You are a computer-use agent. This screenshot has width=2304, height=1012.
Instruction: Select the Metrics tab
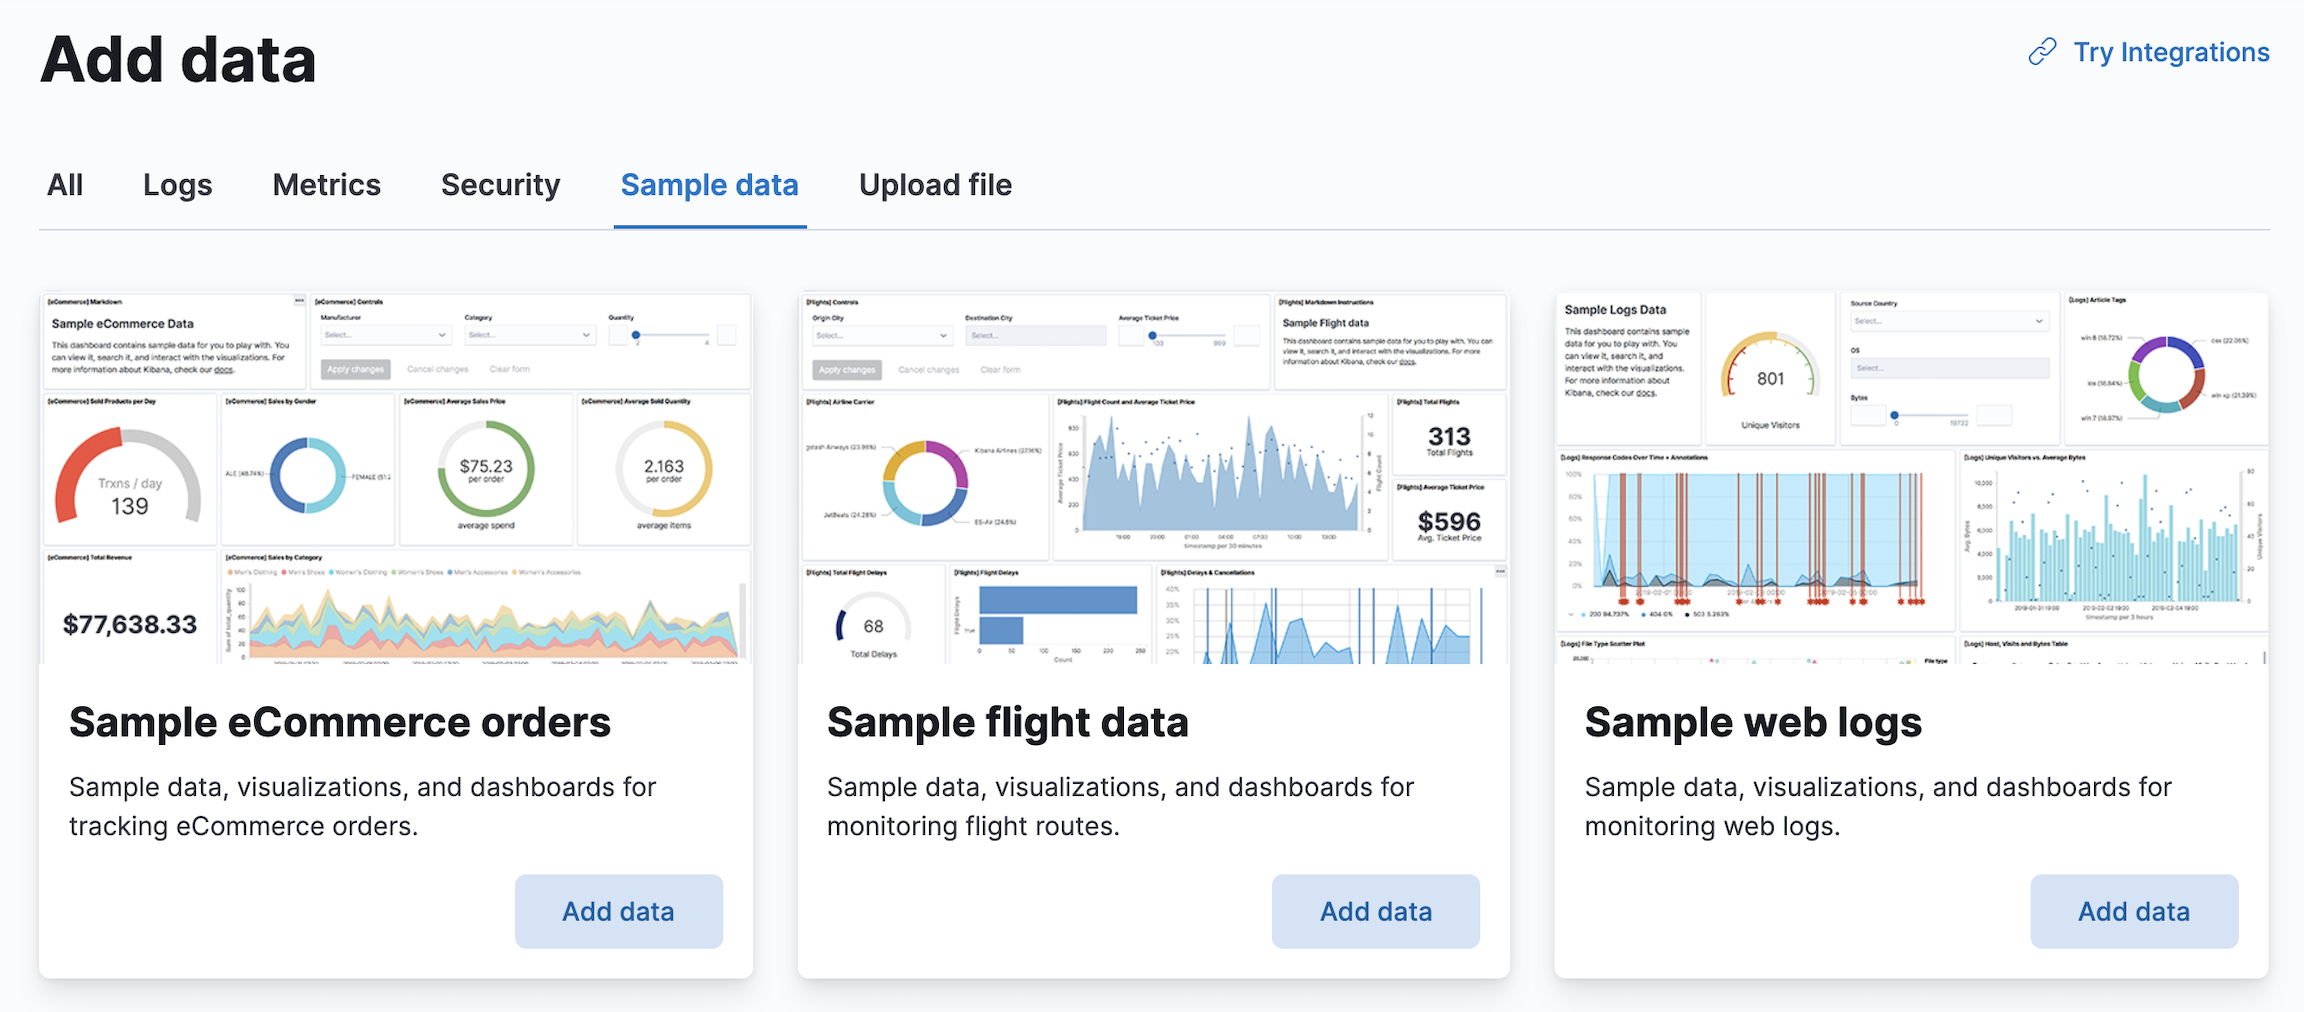tap(326, 185)
